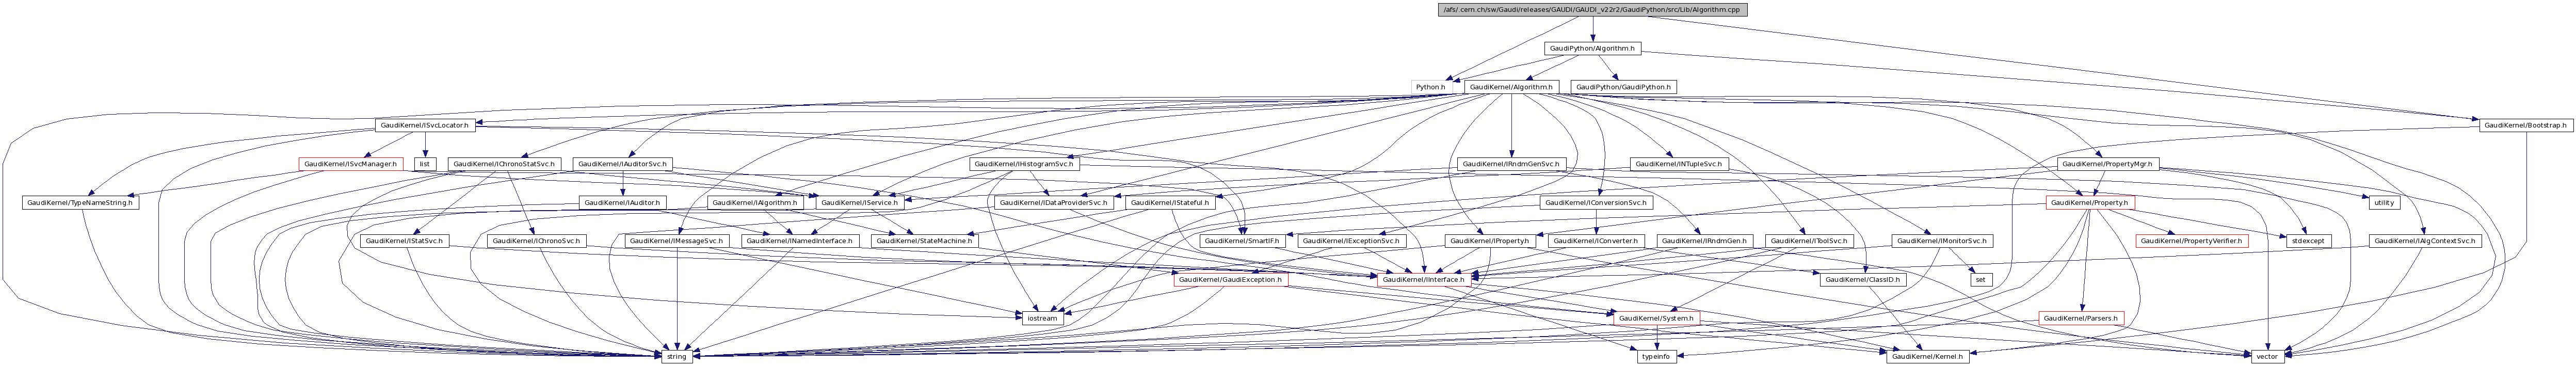Viewport: 2576px width, 366px height.
Task: Open the GaudiKernel/Kernel.h node
Action: pos(1926,357)
